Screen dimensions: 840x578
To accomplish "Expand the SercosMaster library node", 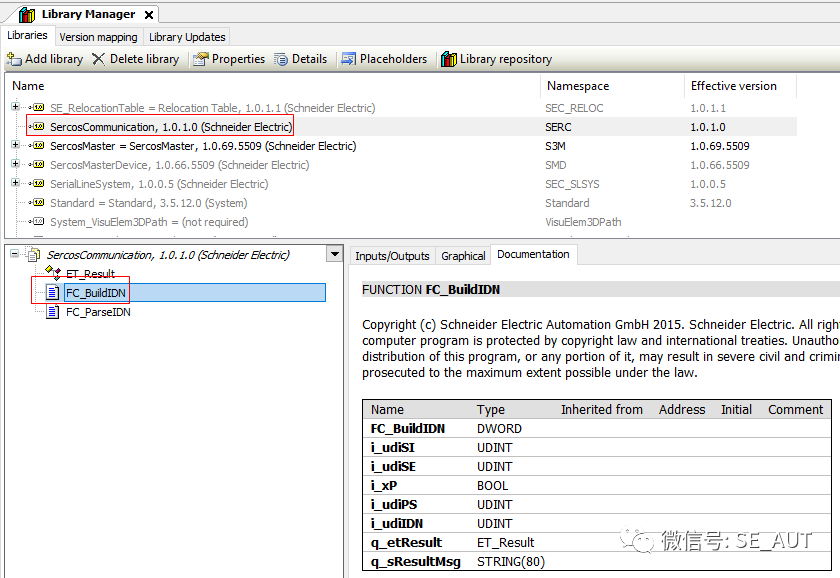I will [x=15, y=146].
